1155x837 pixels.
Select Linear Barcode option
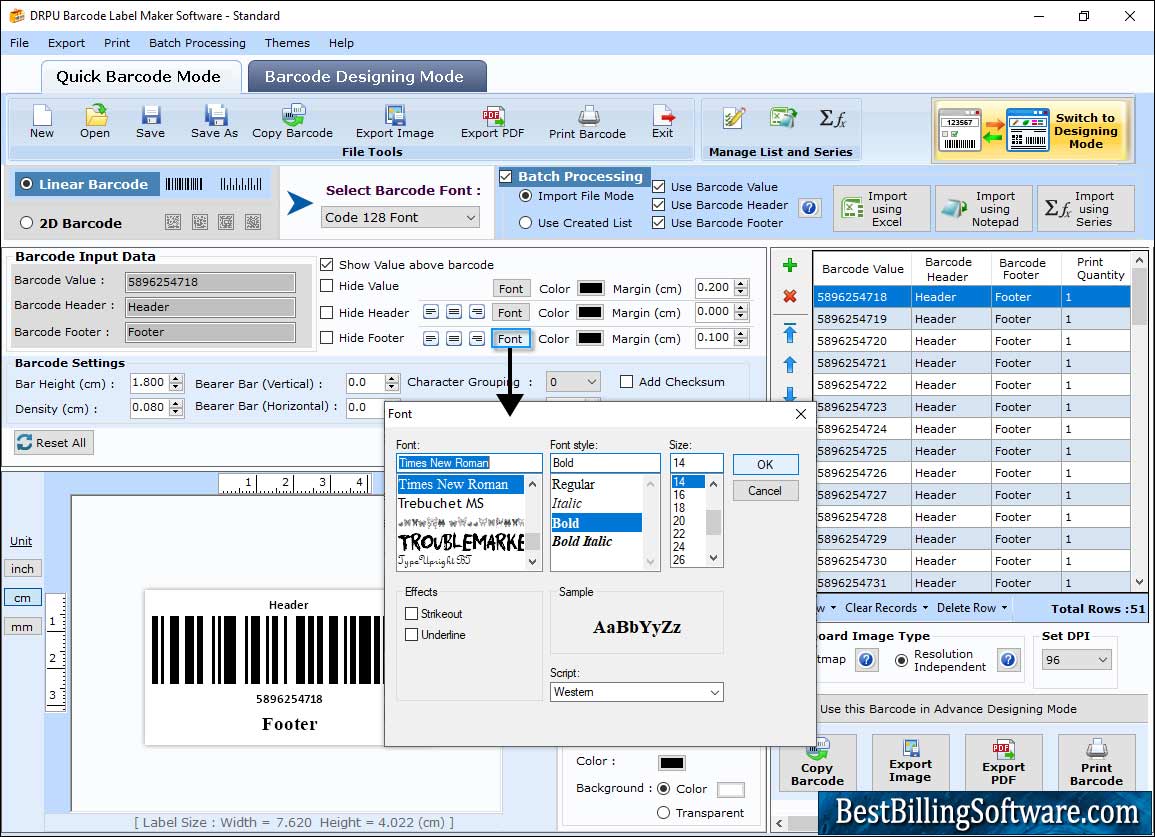coord(85,184)
